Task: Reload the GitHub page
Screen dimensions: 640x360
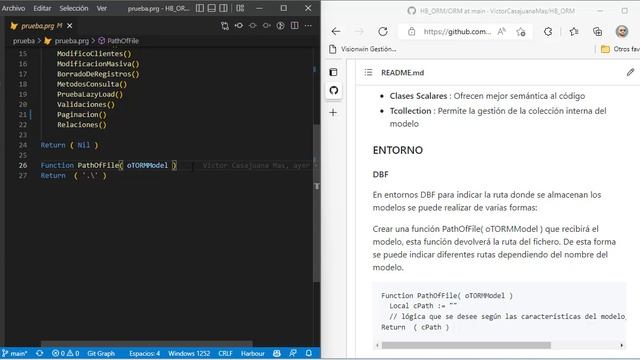Action: coord(383,31)
